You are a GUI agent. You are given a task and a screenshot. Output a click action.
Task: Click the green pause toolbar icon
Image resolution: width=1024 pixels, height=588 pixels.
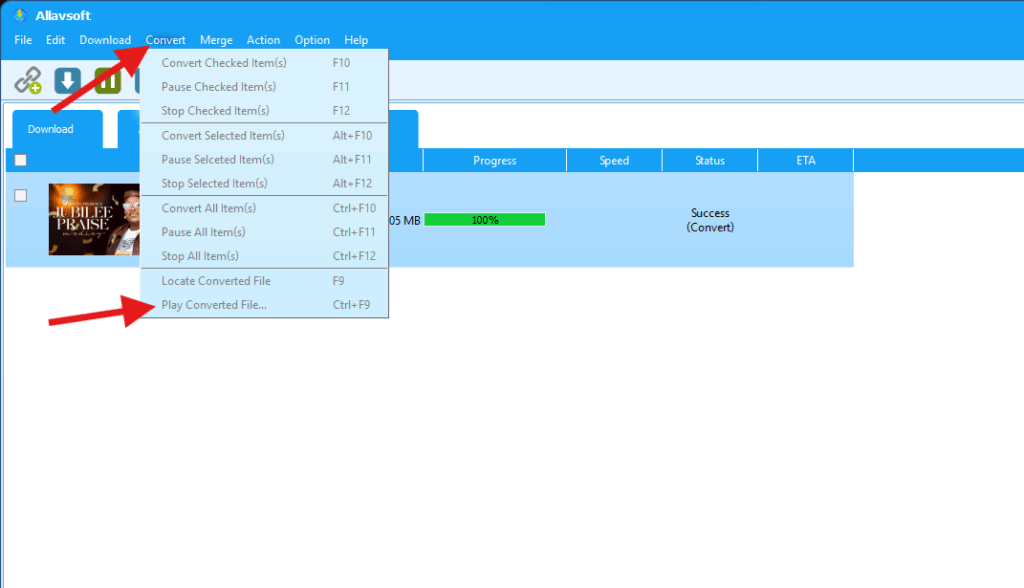tap(107, 80)
